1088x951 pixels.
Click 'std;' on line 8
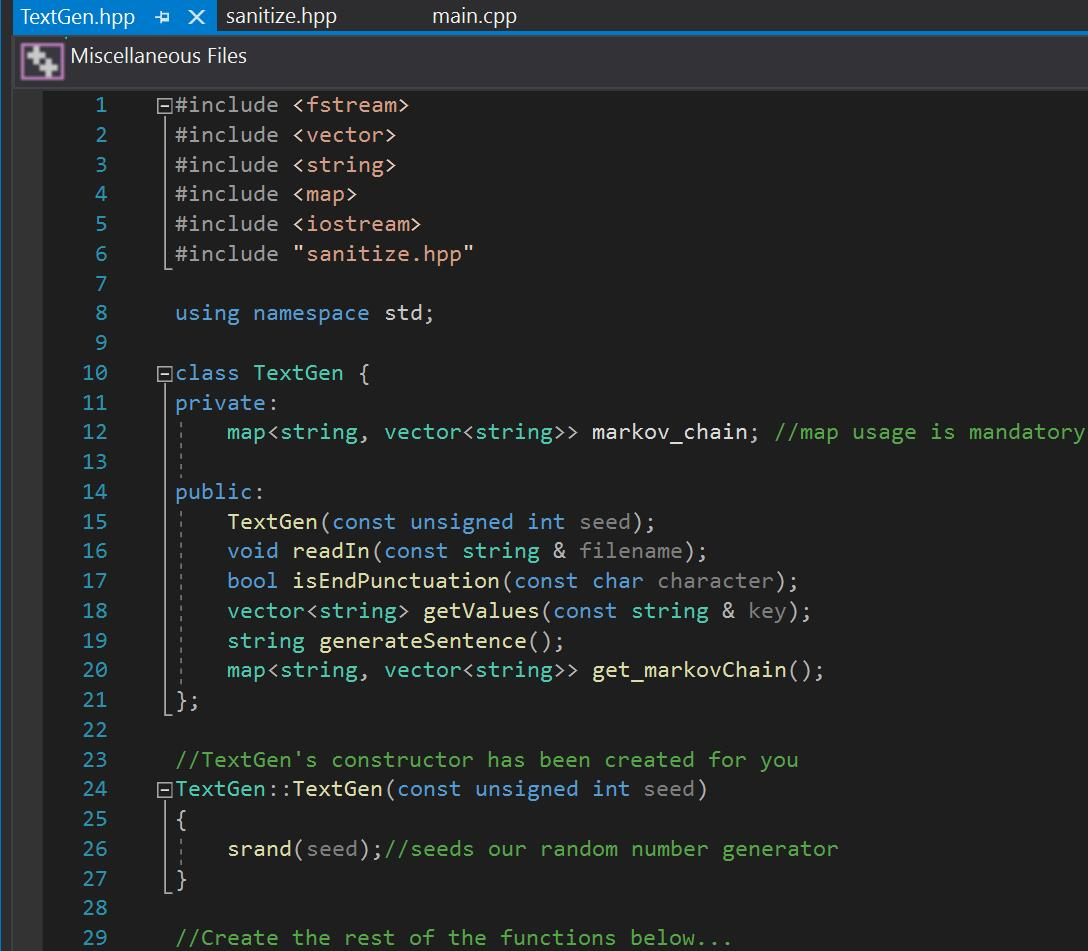coord(409,314)
